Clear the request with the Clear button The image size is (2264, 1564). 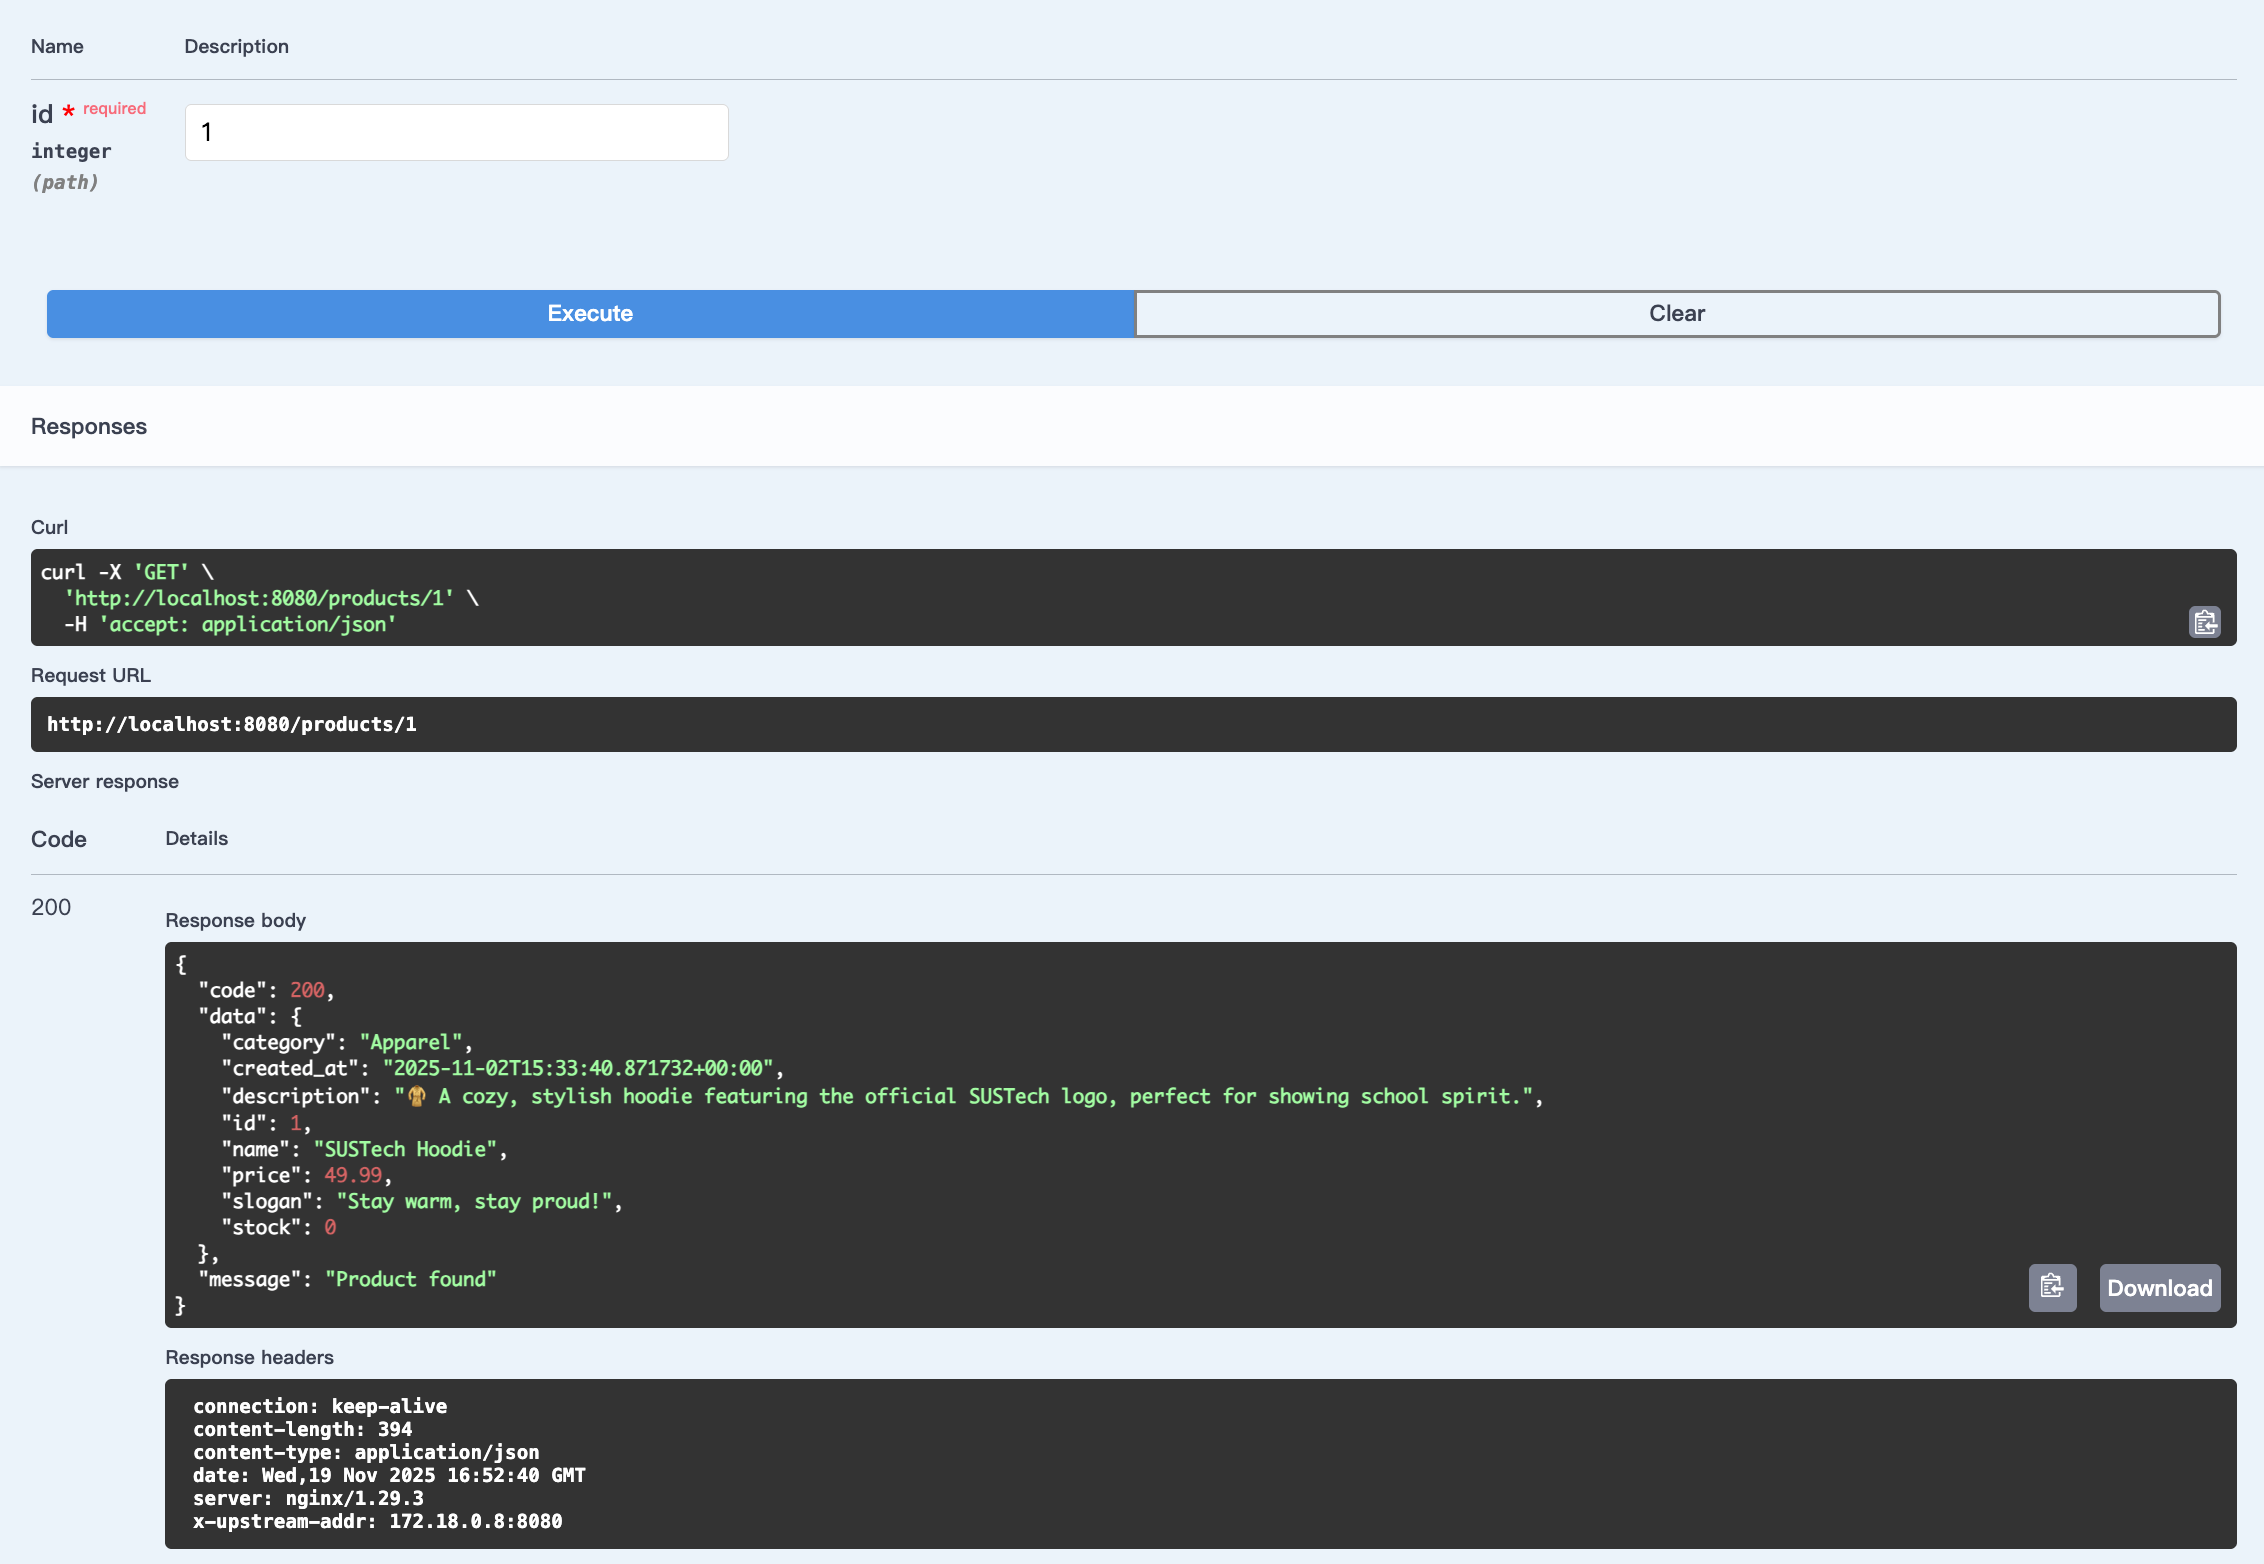click(x=1677, y=314)
